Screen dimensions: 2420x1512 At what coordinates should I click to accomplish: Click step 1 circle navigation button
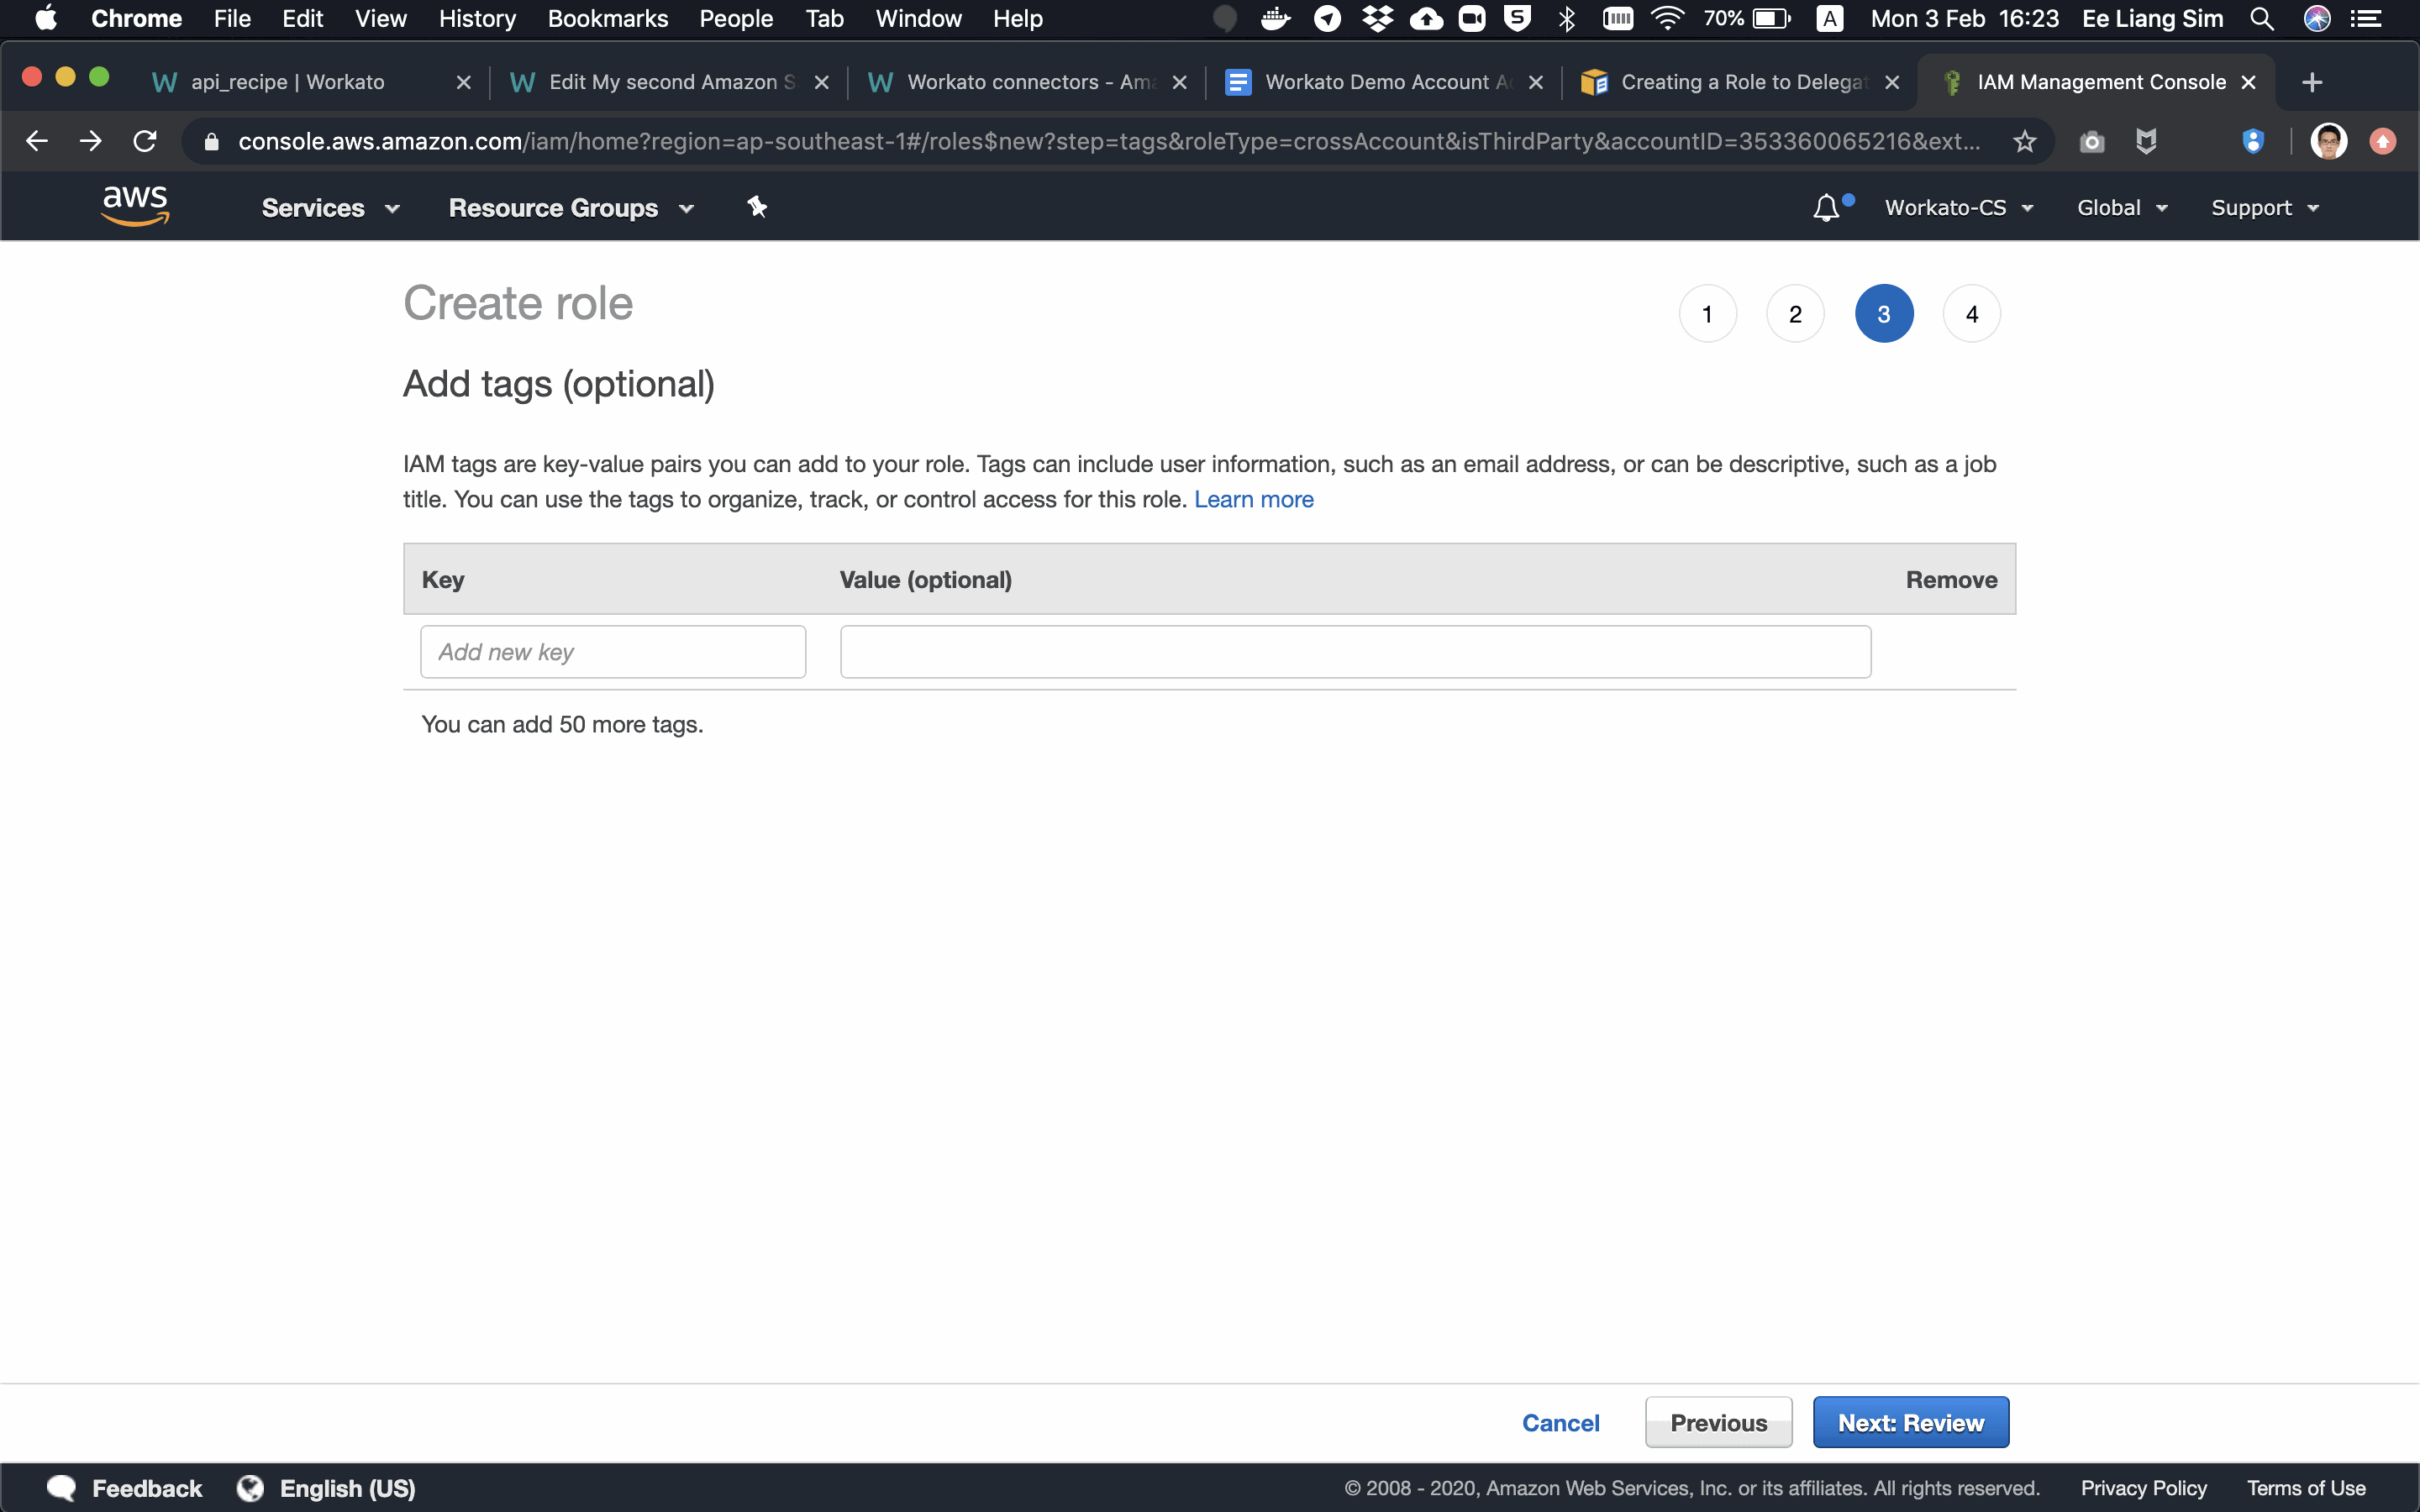[x=1707, y=312]
